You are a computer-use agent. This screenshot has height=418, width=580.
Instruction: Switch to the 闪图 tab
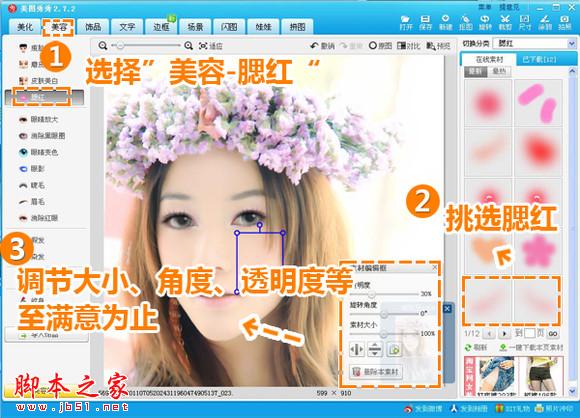229,27
